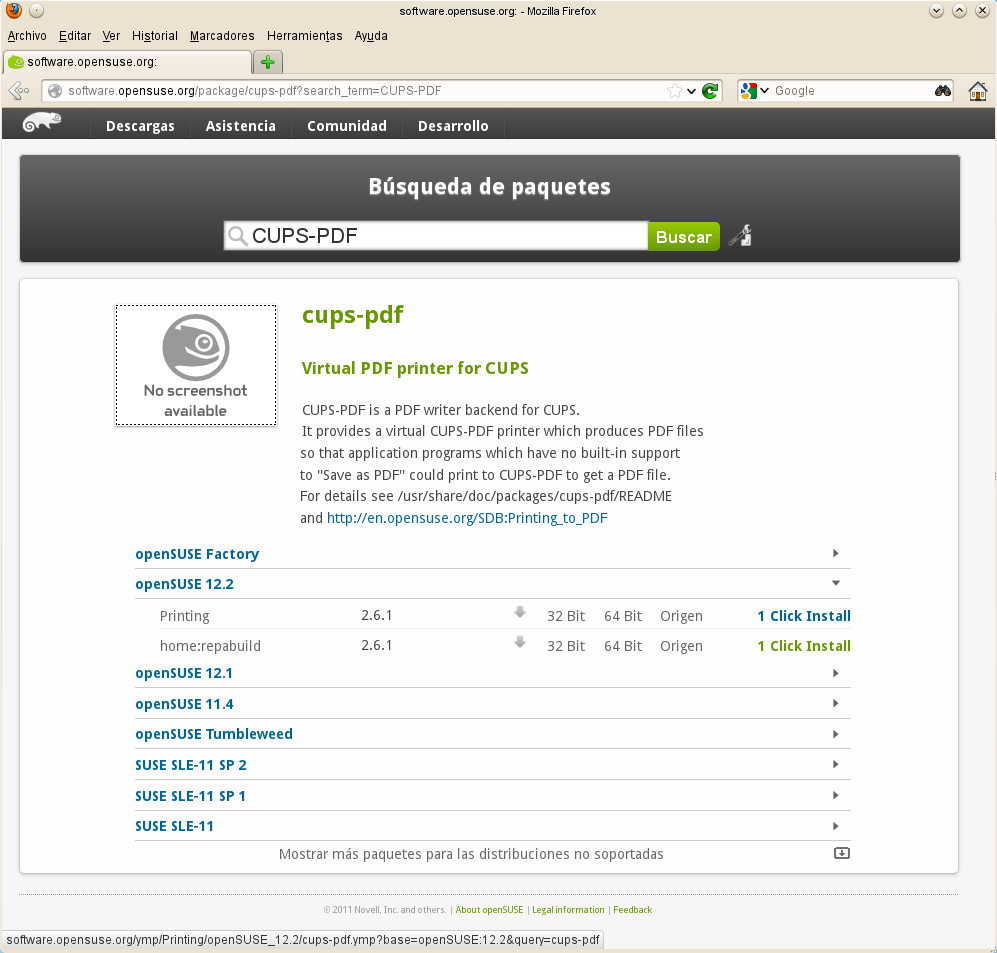Click the 'No screenshot available' thumbnail

coord(196,365)
